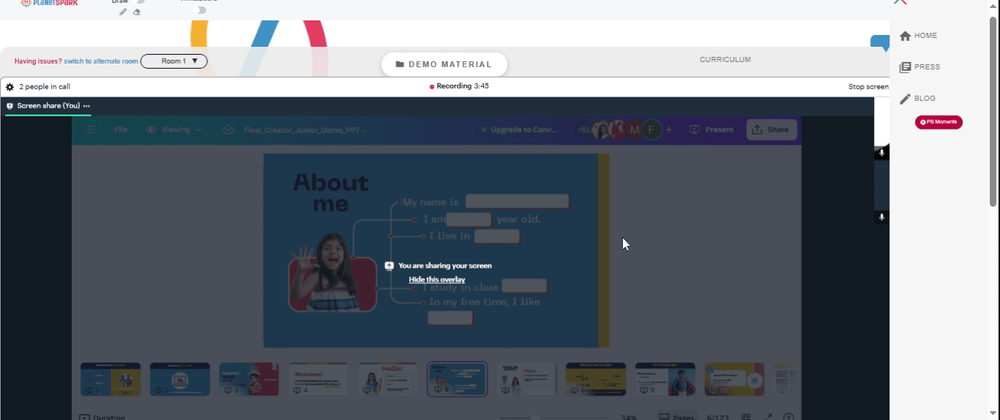Click the +51 collaborators count
Viewport: 1000px width, 420px height.
pos(584,129)
